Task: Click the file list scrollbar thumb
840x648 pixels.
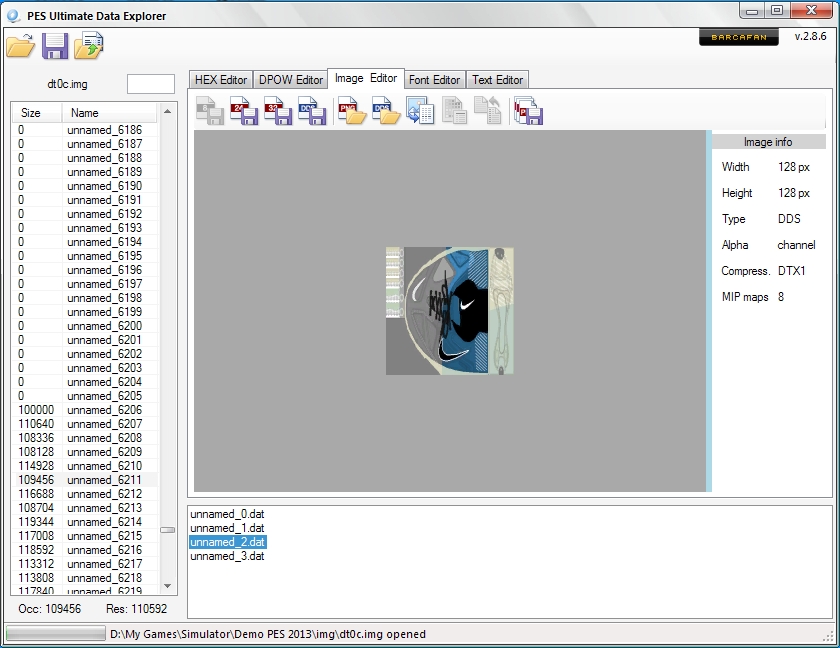Action: [167, 530]
